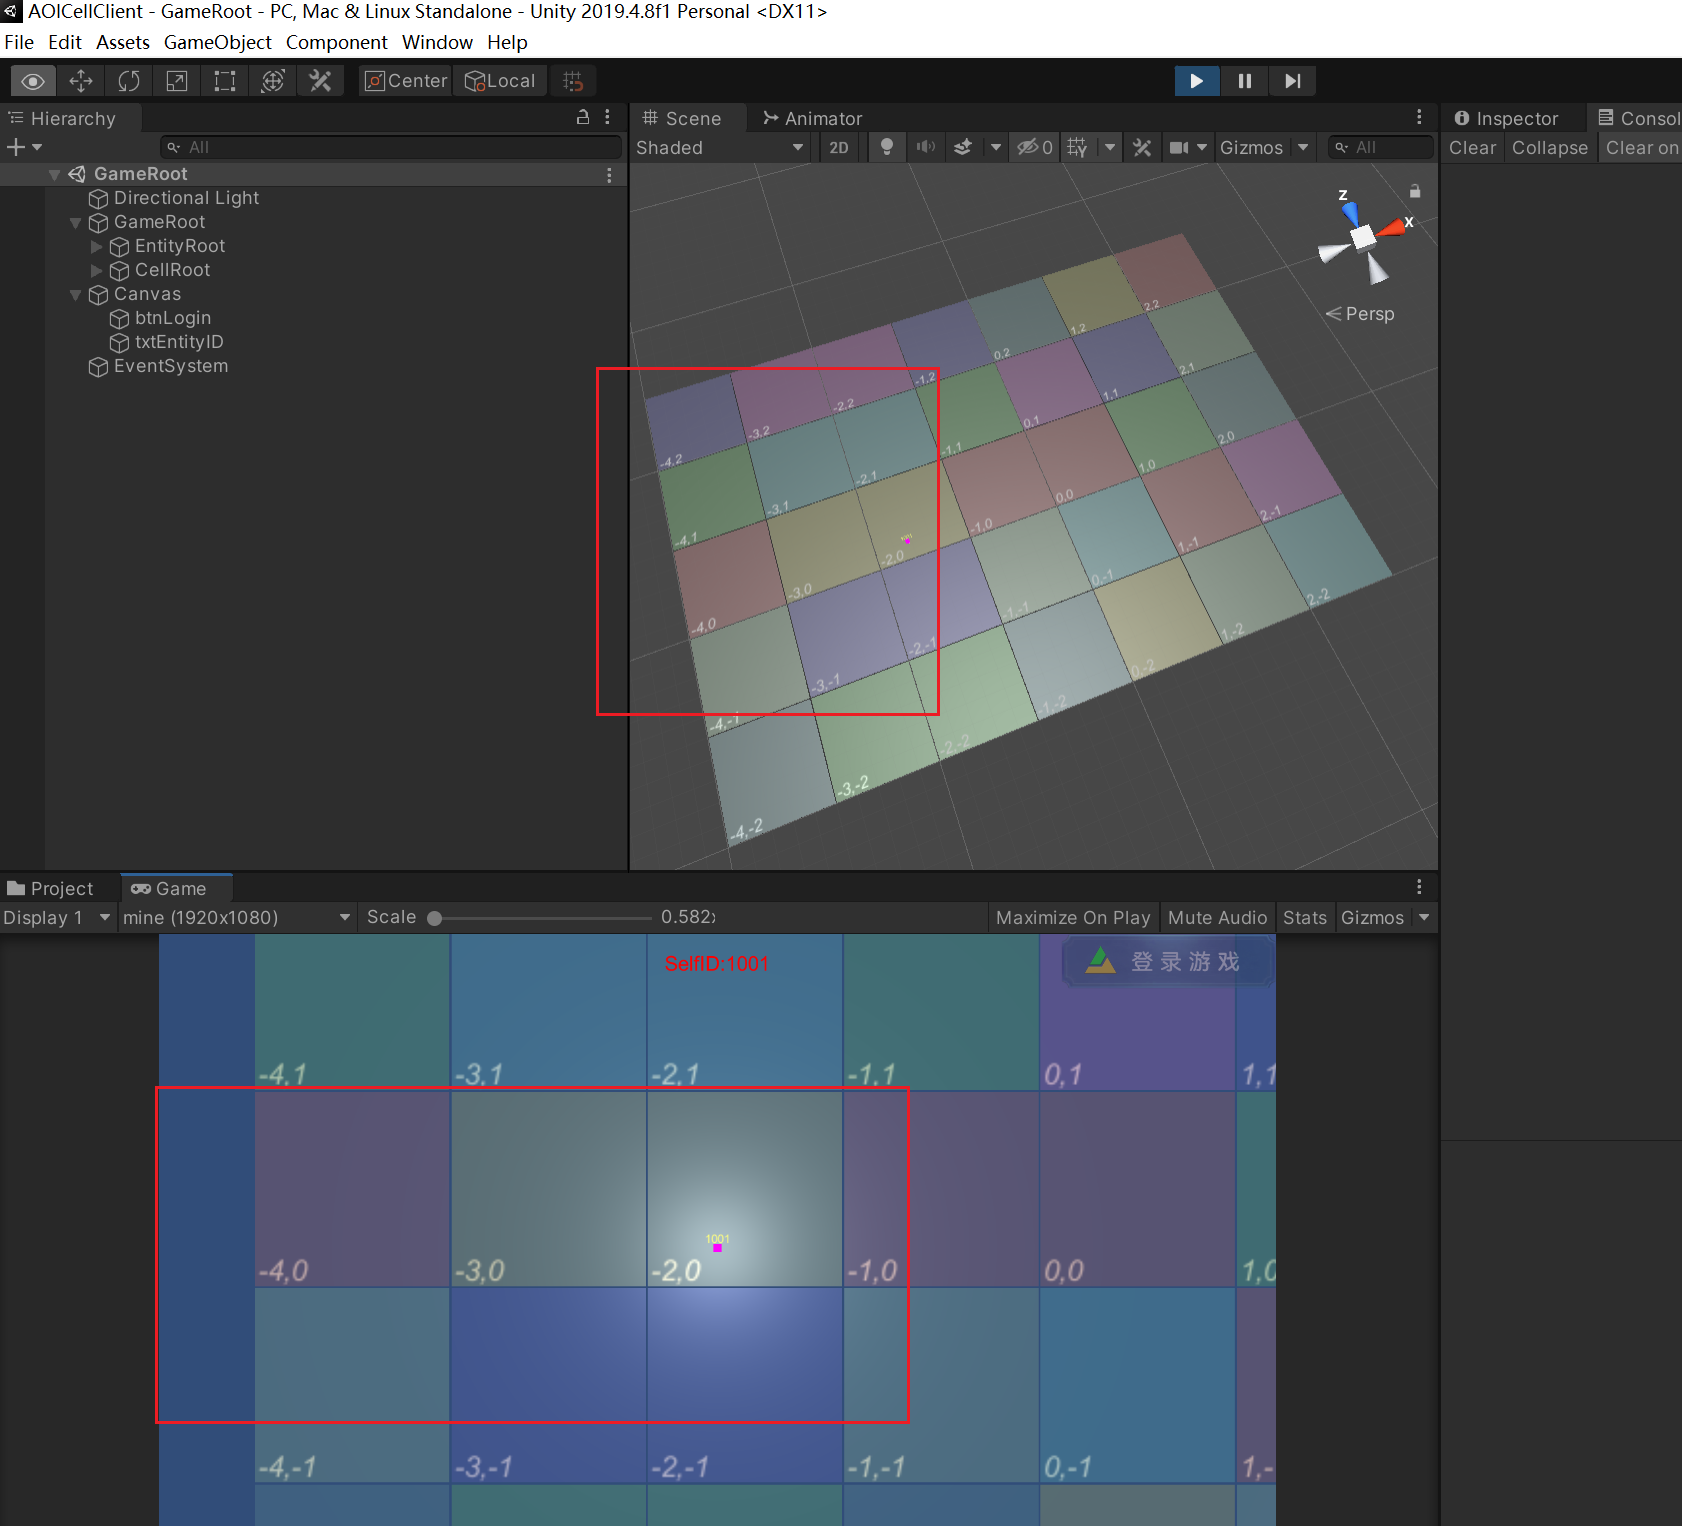This screenshot has width=1682, height=1526.
Task: Click the Console Clear button
Action: coord(1473,148)
